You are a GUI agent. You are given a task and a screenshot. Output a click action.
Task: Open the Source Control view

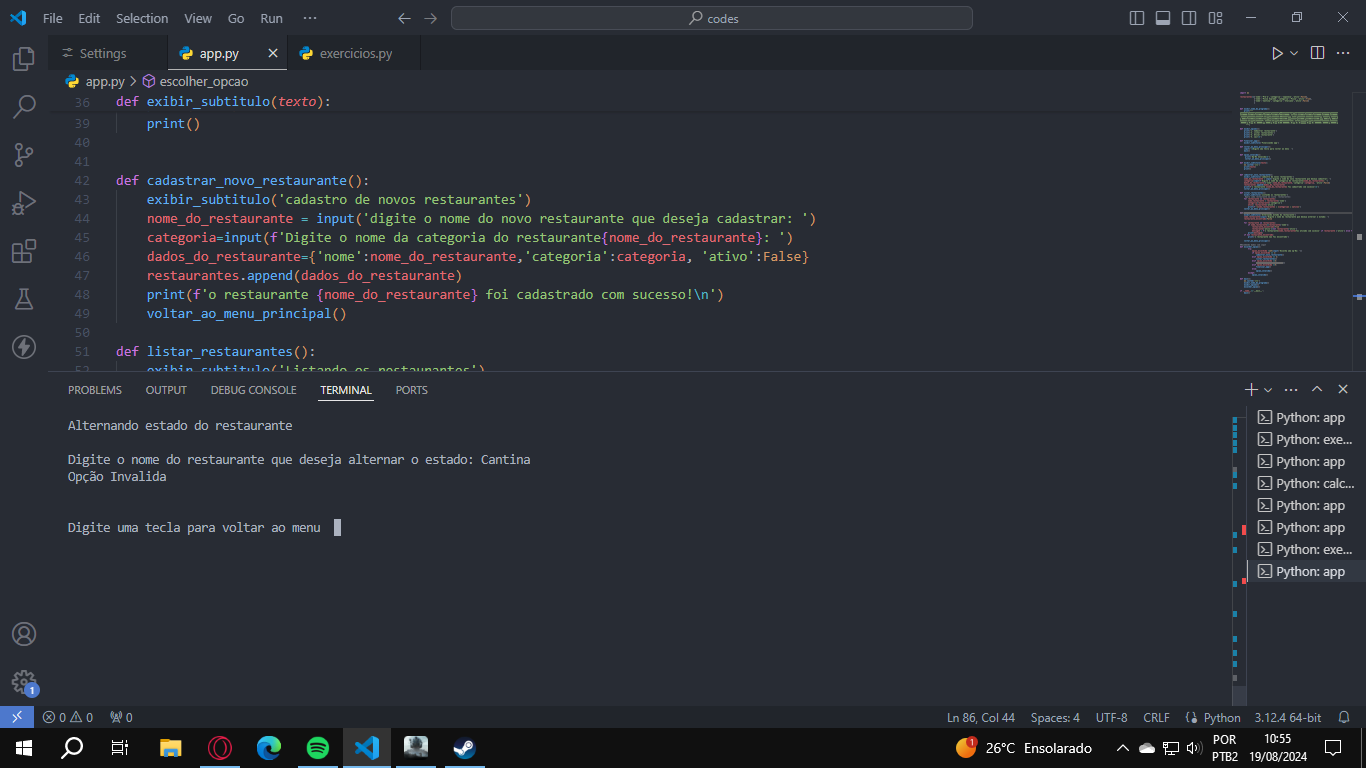[x=24, y=154]
